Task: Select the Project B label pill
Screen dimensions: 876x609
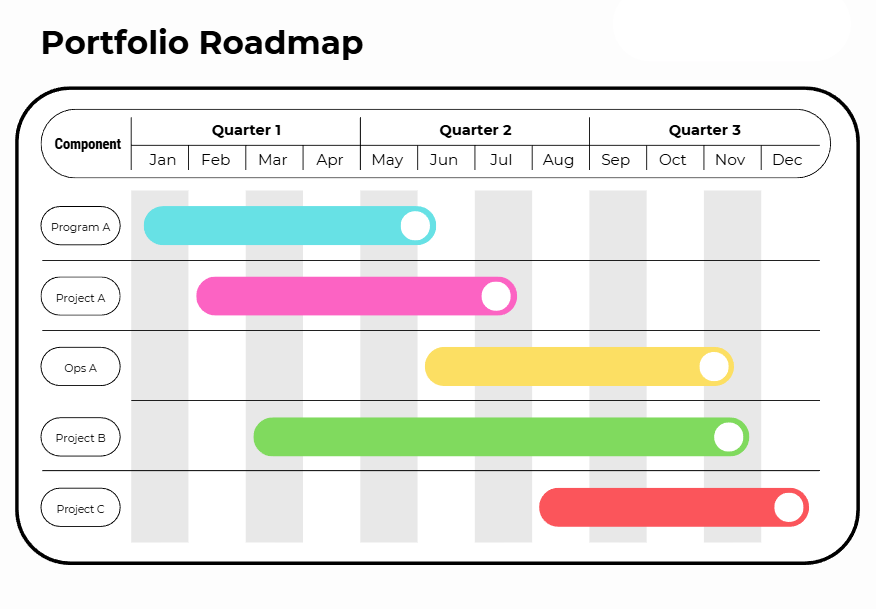Action: pyautogui.click(x=81, y=438)
